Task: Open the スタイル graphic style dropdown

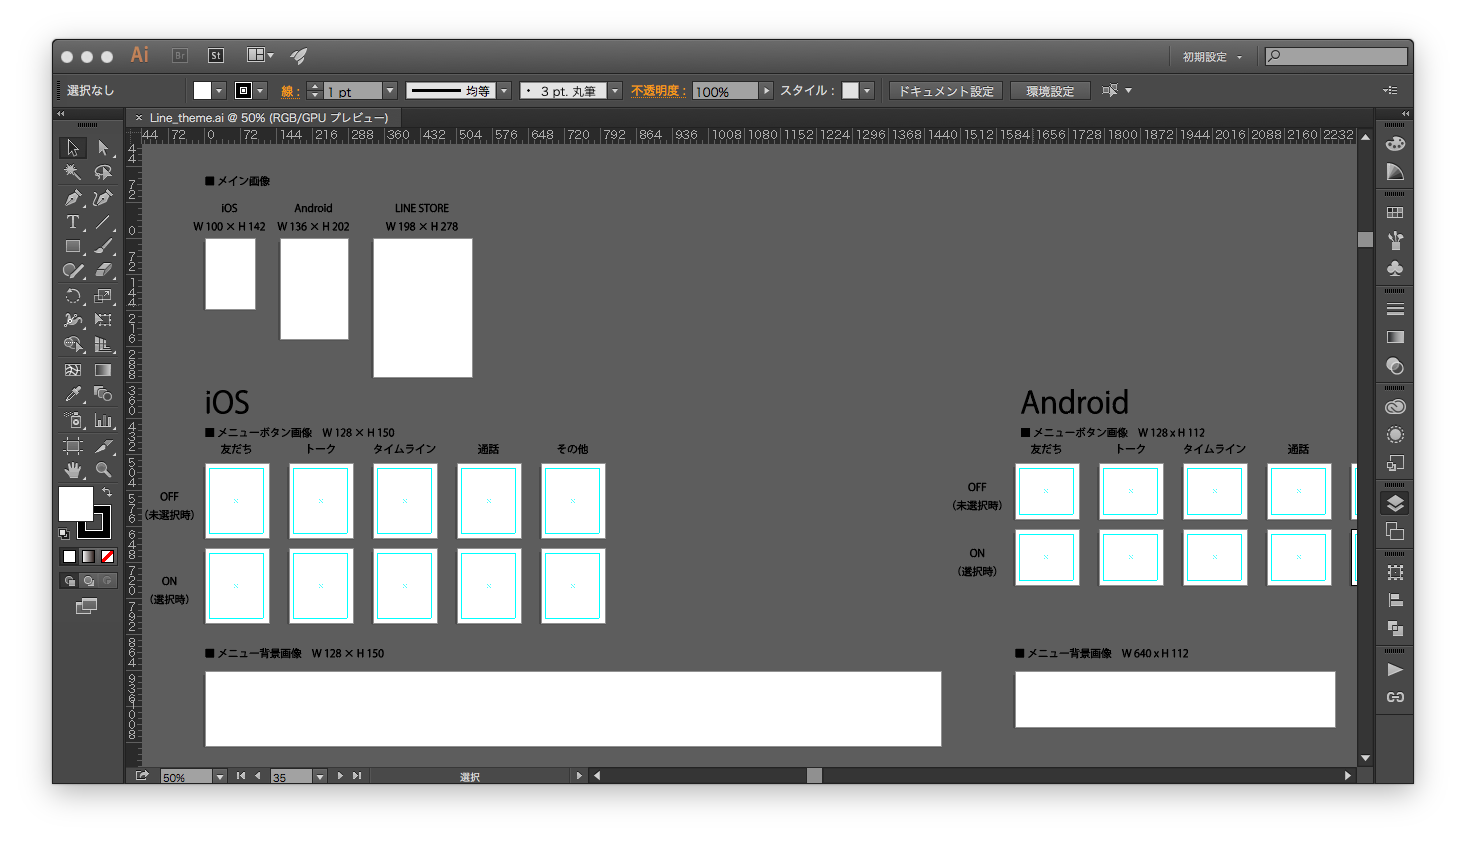Action: [x=867, y=91]
